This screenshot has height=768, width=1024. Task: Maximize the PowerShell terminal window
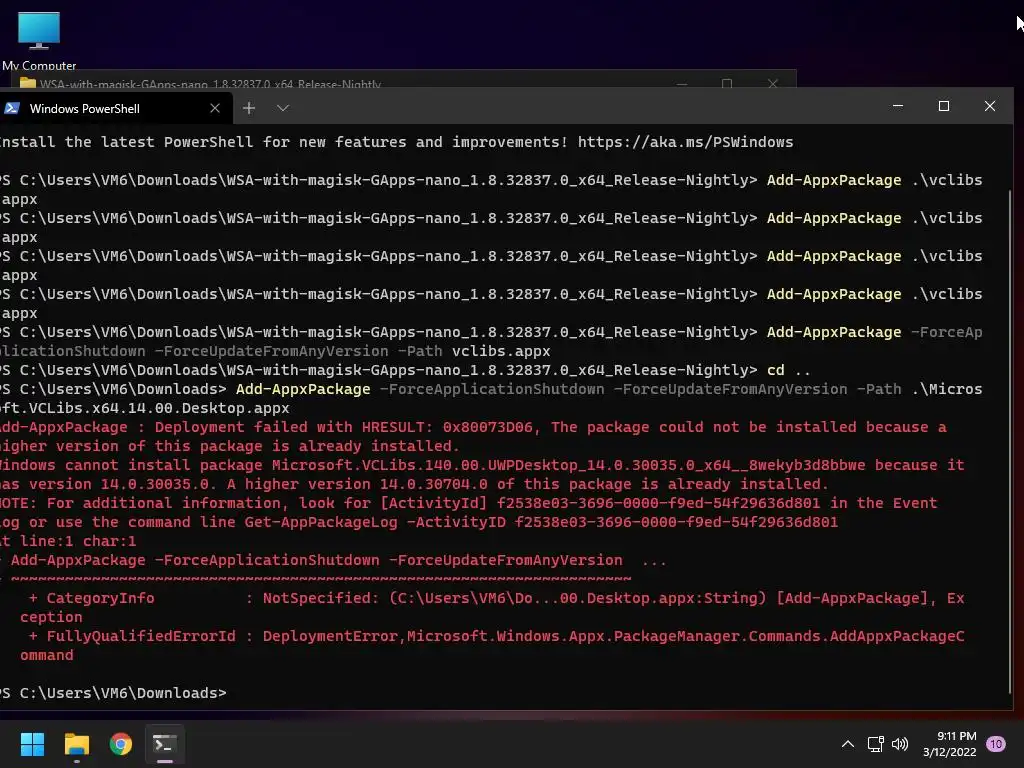944,106
